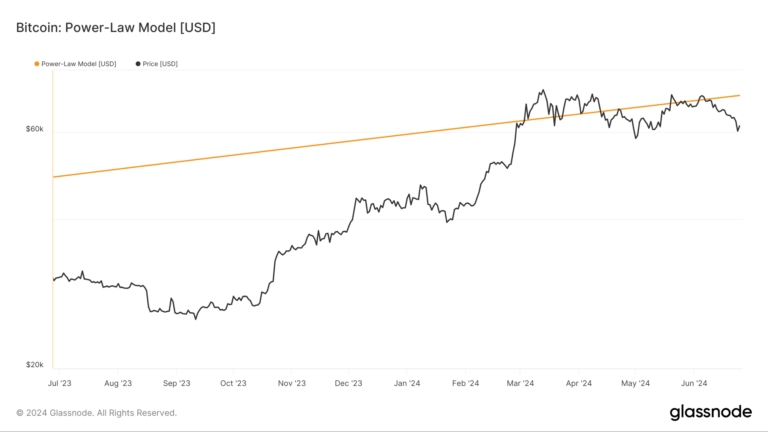
Task: Click the Glassnode copyright notice text
Action: [x=97, y=412]
